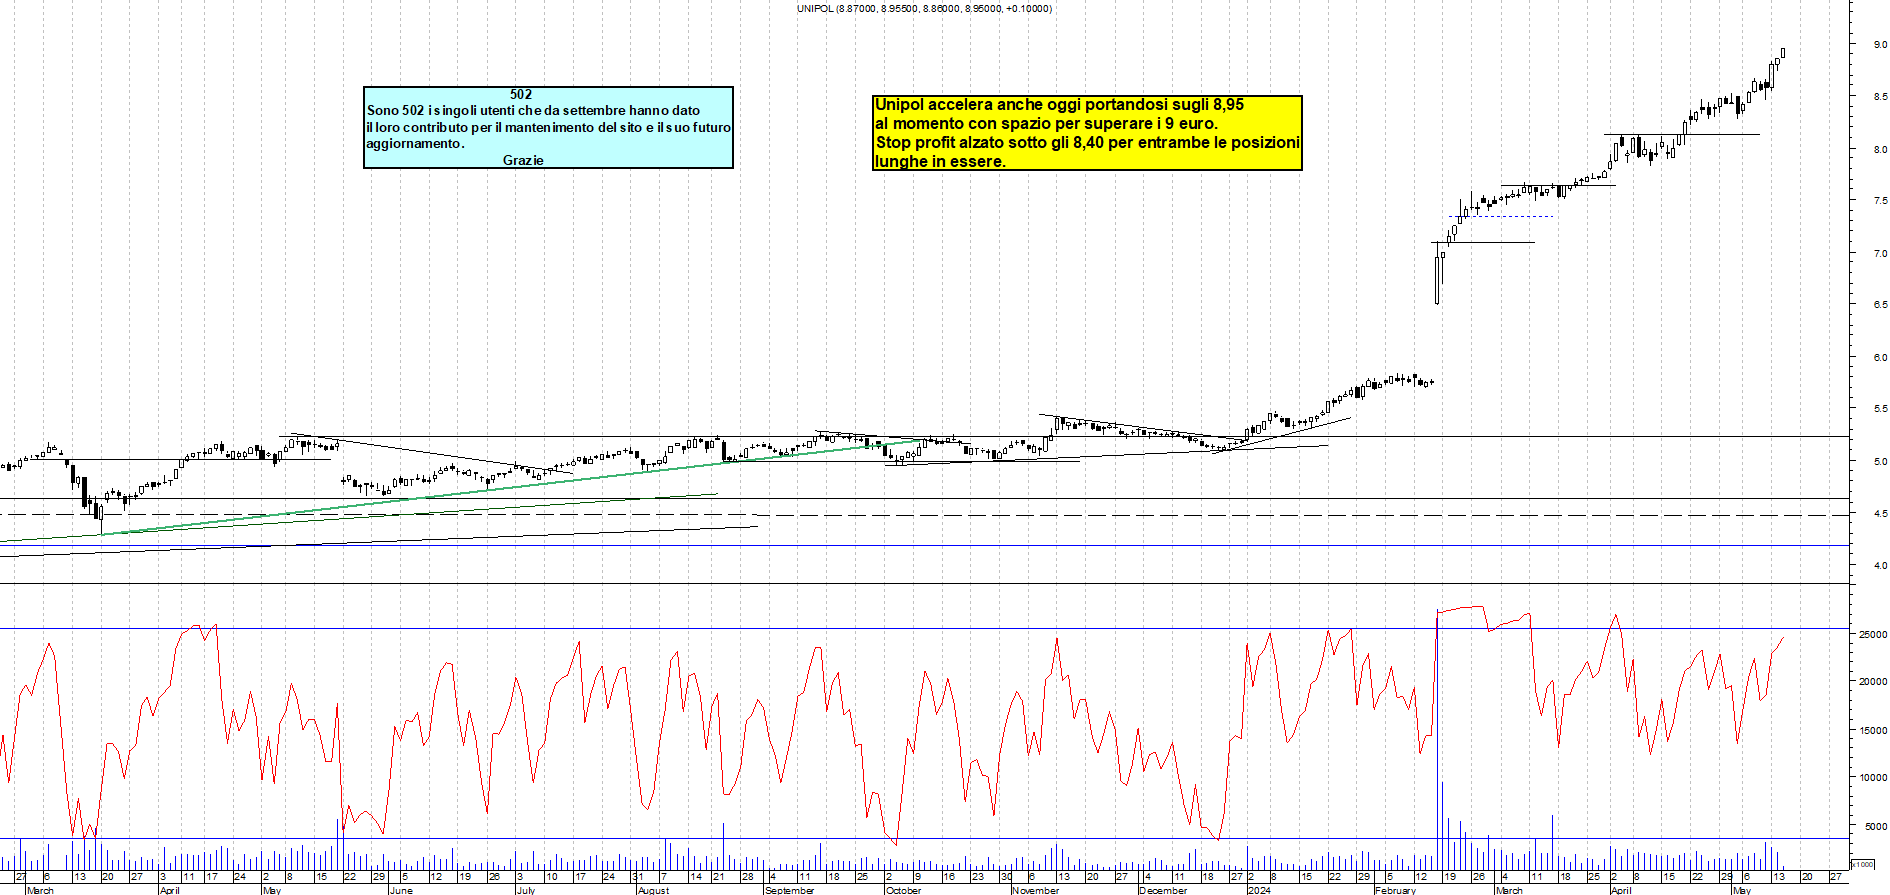Click the June month label on time axis

(401, 890)
